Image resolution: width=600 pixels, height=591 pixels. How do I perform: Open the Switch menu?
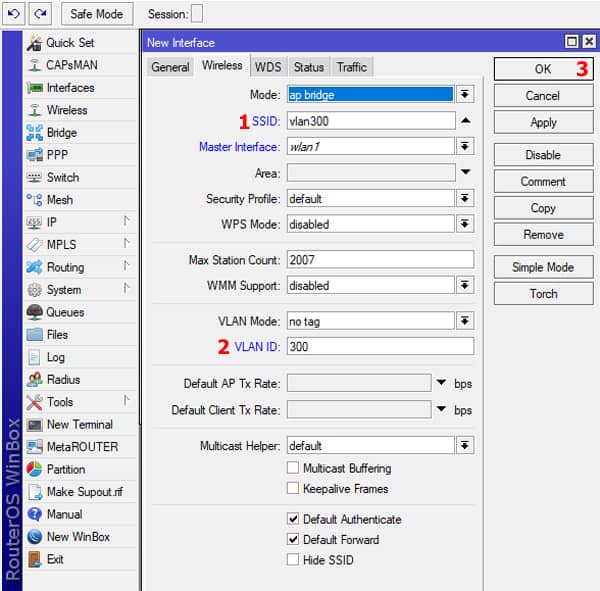click(x=81, y=178)
